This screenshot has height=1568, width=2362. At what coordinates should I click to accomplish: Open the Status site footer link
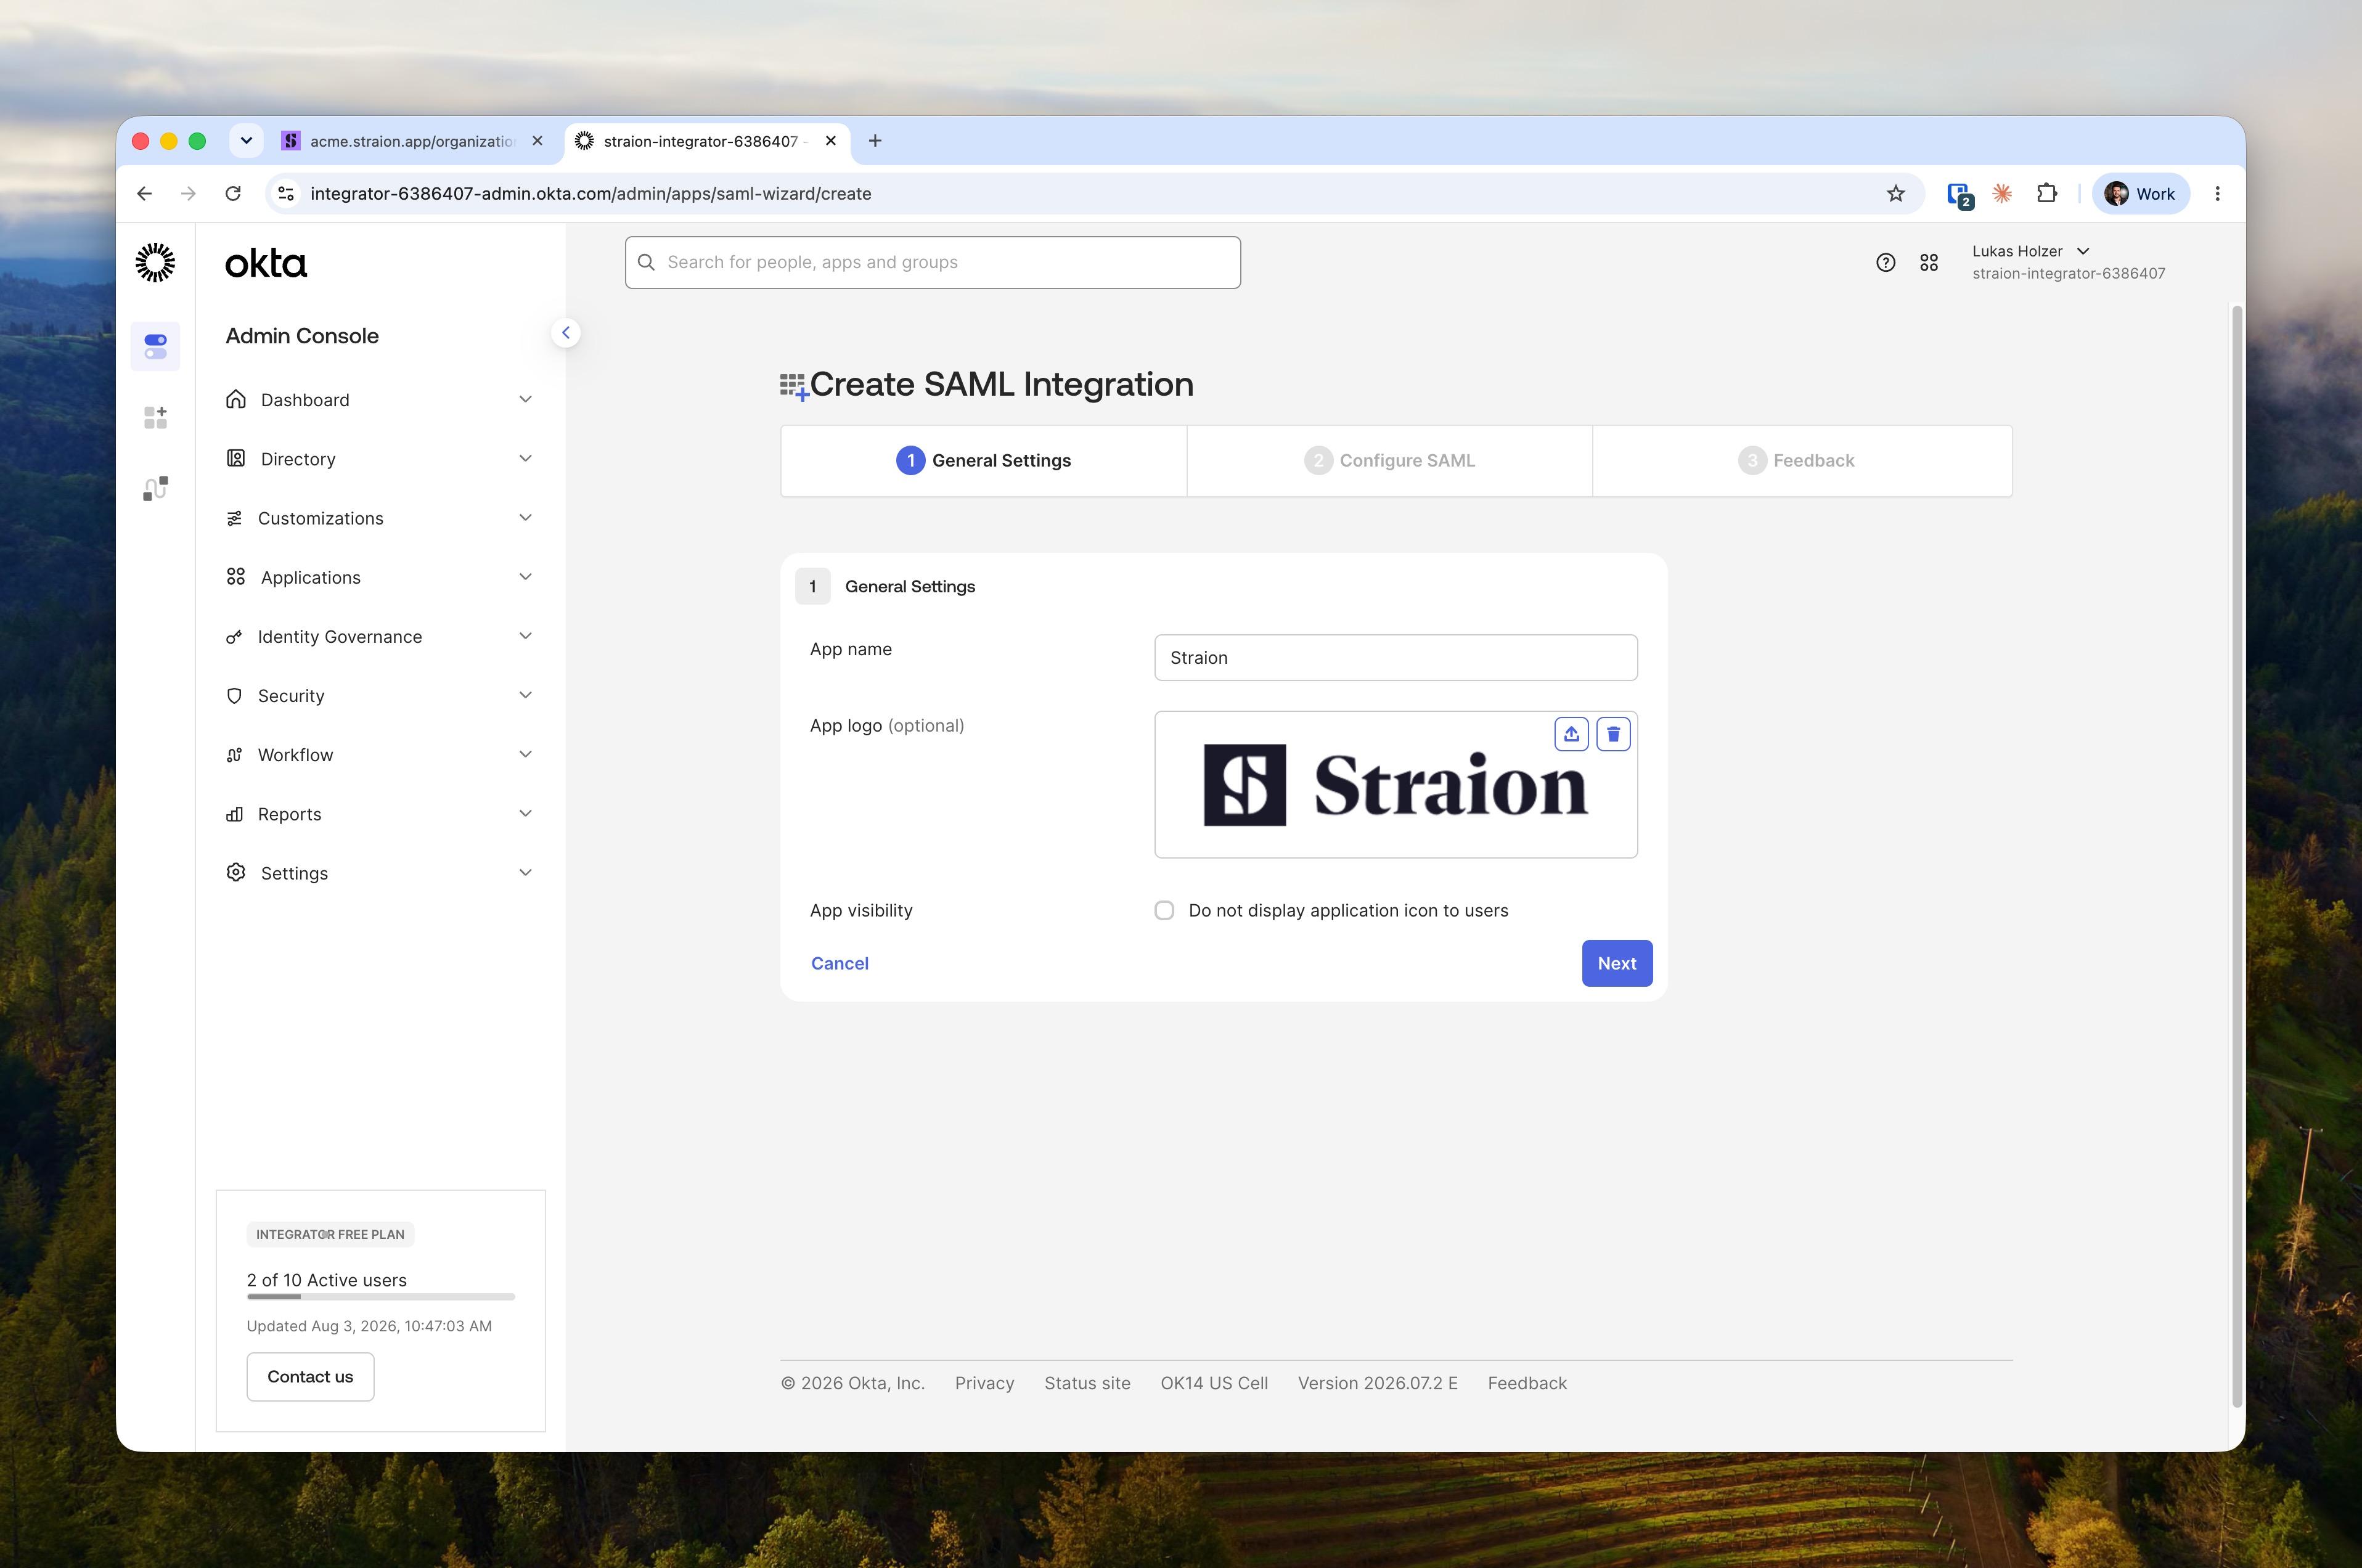[1087, 1383]
